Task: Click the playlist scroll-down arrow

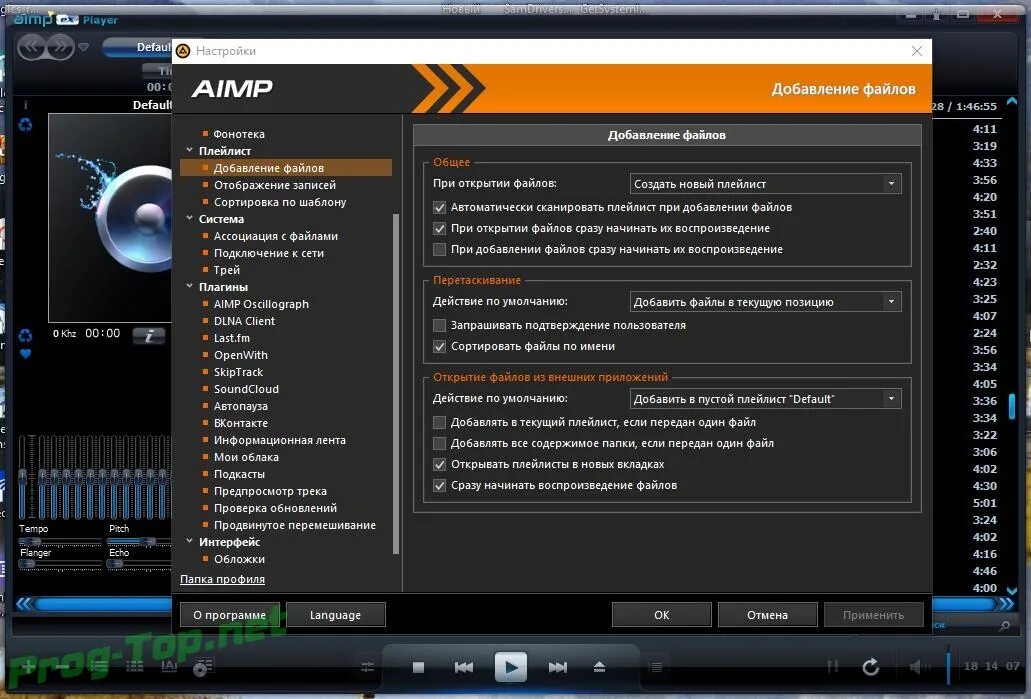Action: (x=1012, y=591)
